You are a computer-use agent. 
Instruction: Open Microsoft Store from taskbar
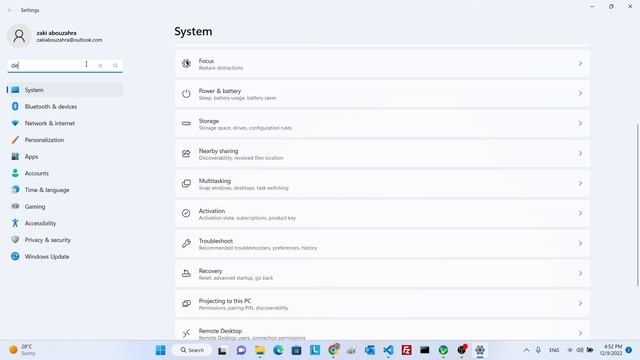296,350
